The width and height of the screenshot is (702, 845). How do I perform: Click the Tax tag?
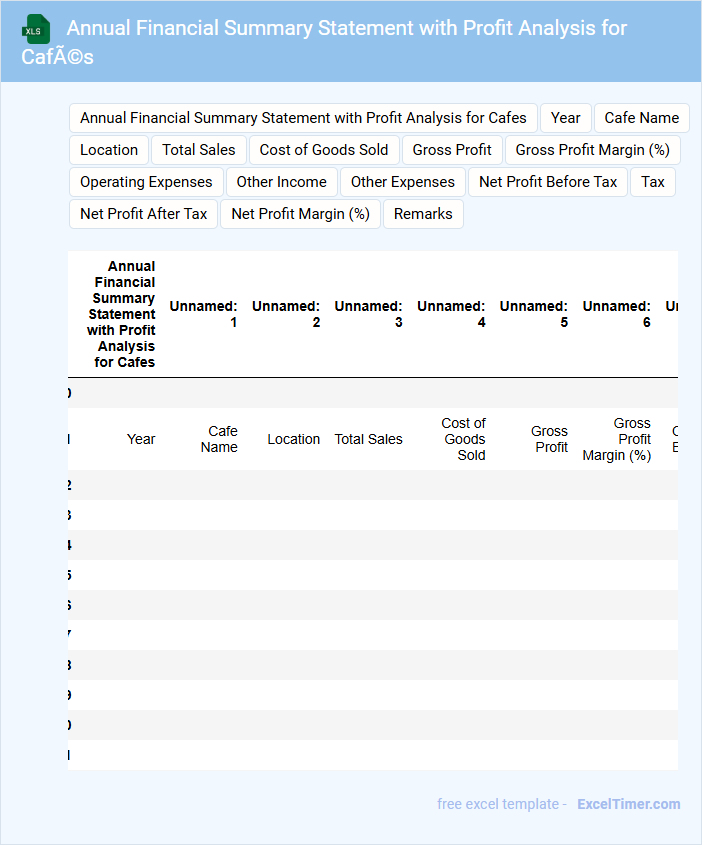tap(653, 182)
